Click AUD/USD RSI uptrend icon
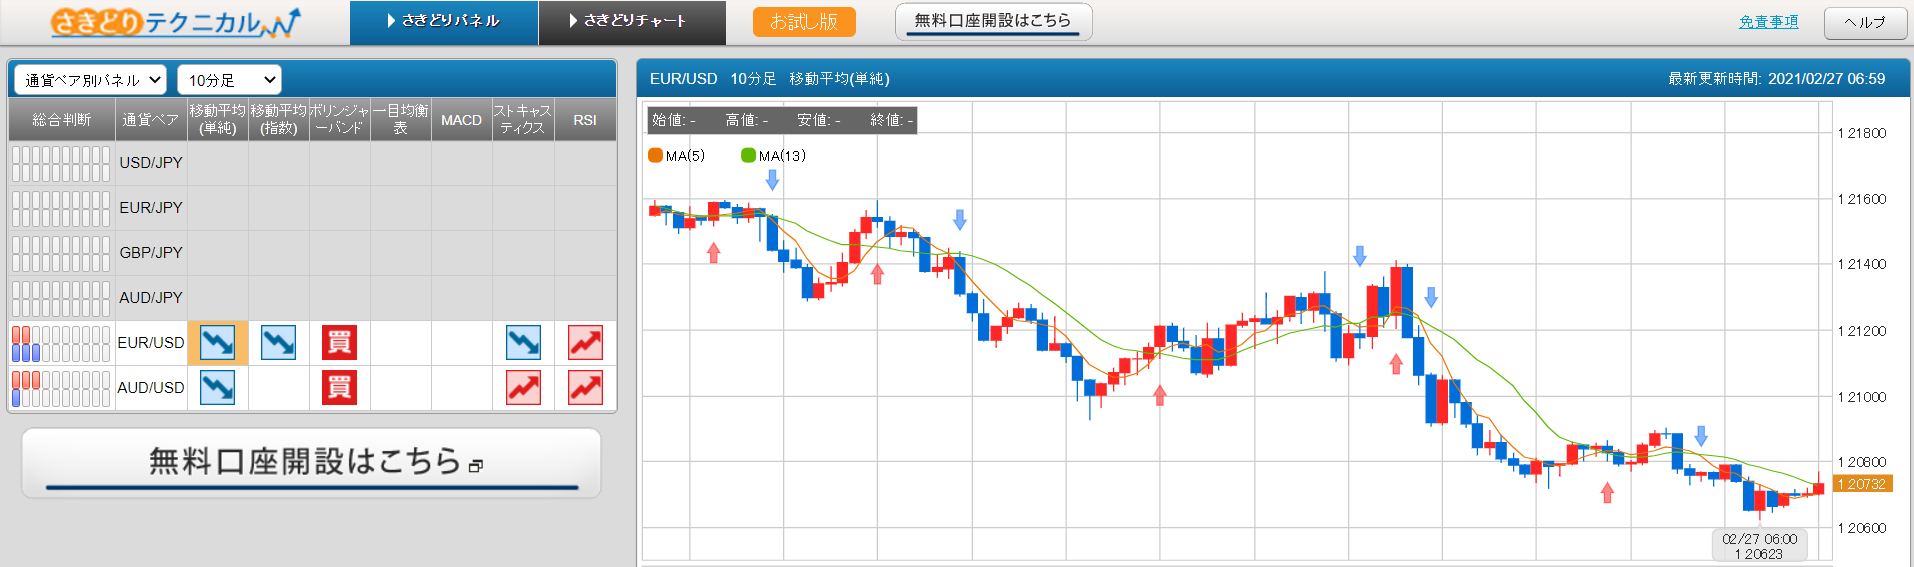The image size is (1914, 567). (585, 388)
